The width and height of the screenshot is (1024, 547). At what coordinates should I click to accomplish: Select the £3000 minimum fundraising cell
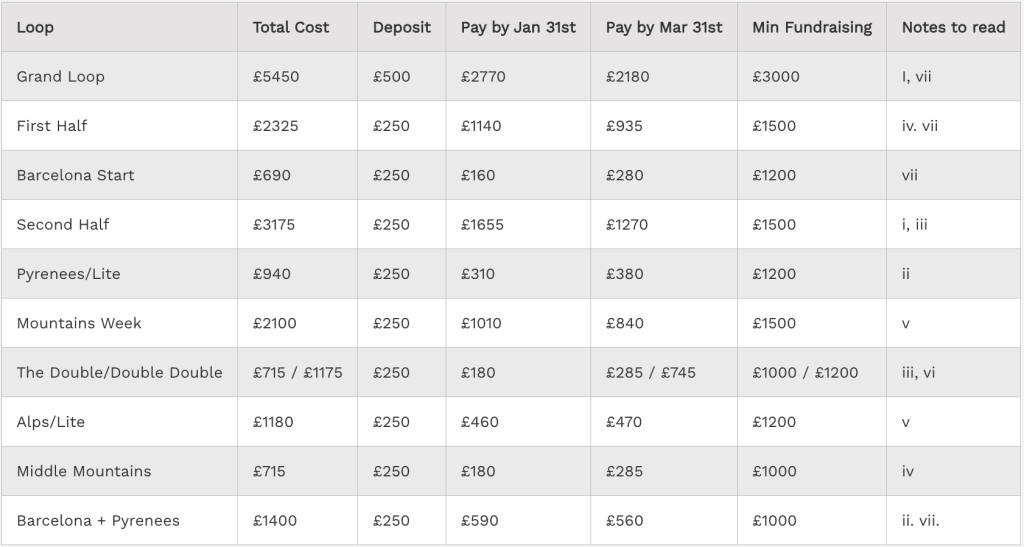[x=776, y=76]
